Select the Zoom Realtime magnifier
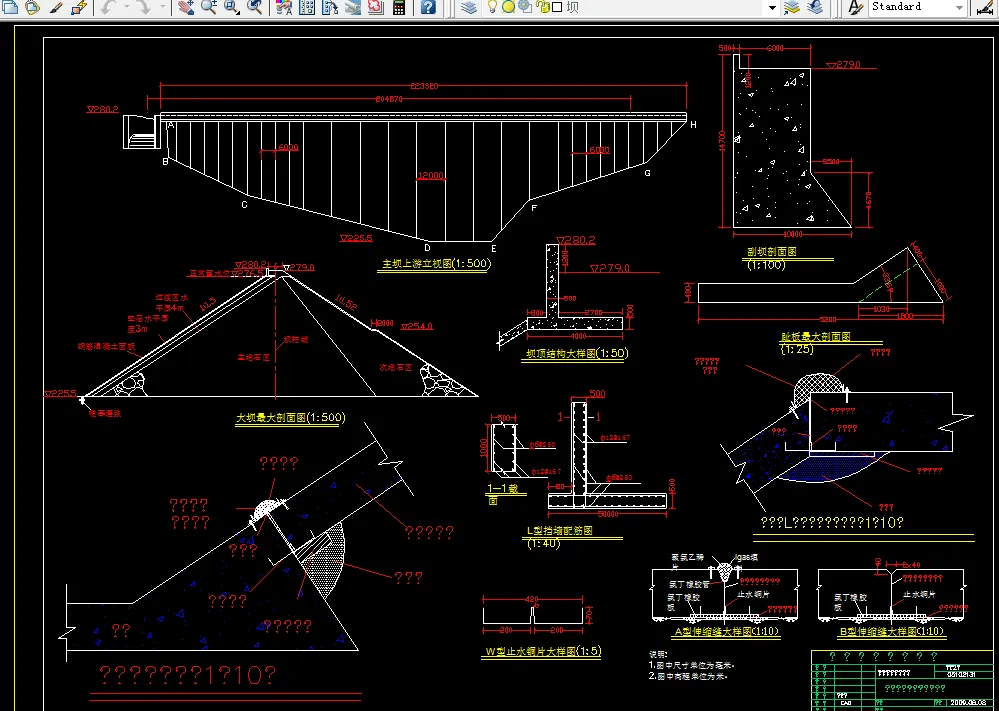 pyautogui.click(x=208, y=7)
